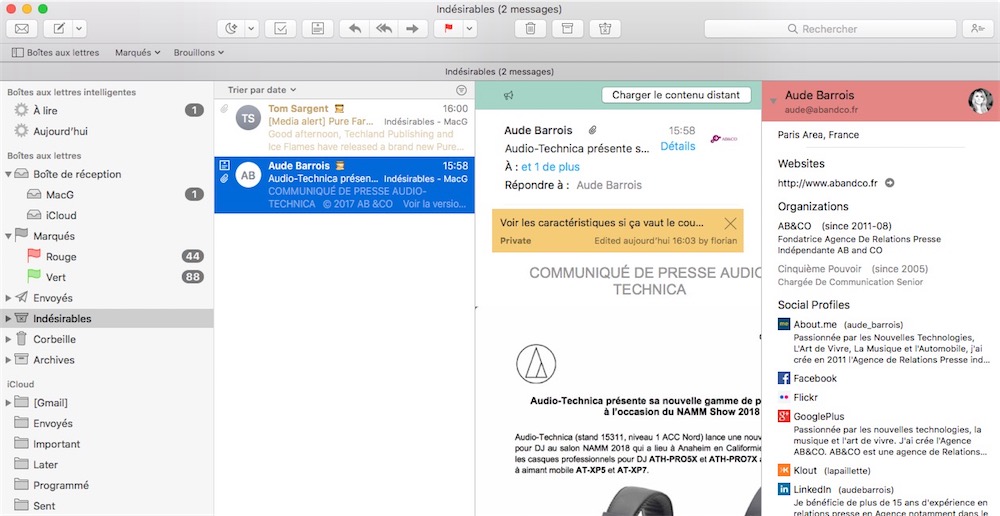Open the Facebook social profile
Image resolution: width=1000 pixels, height=516 pixels.
click(807, 378)
